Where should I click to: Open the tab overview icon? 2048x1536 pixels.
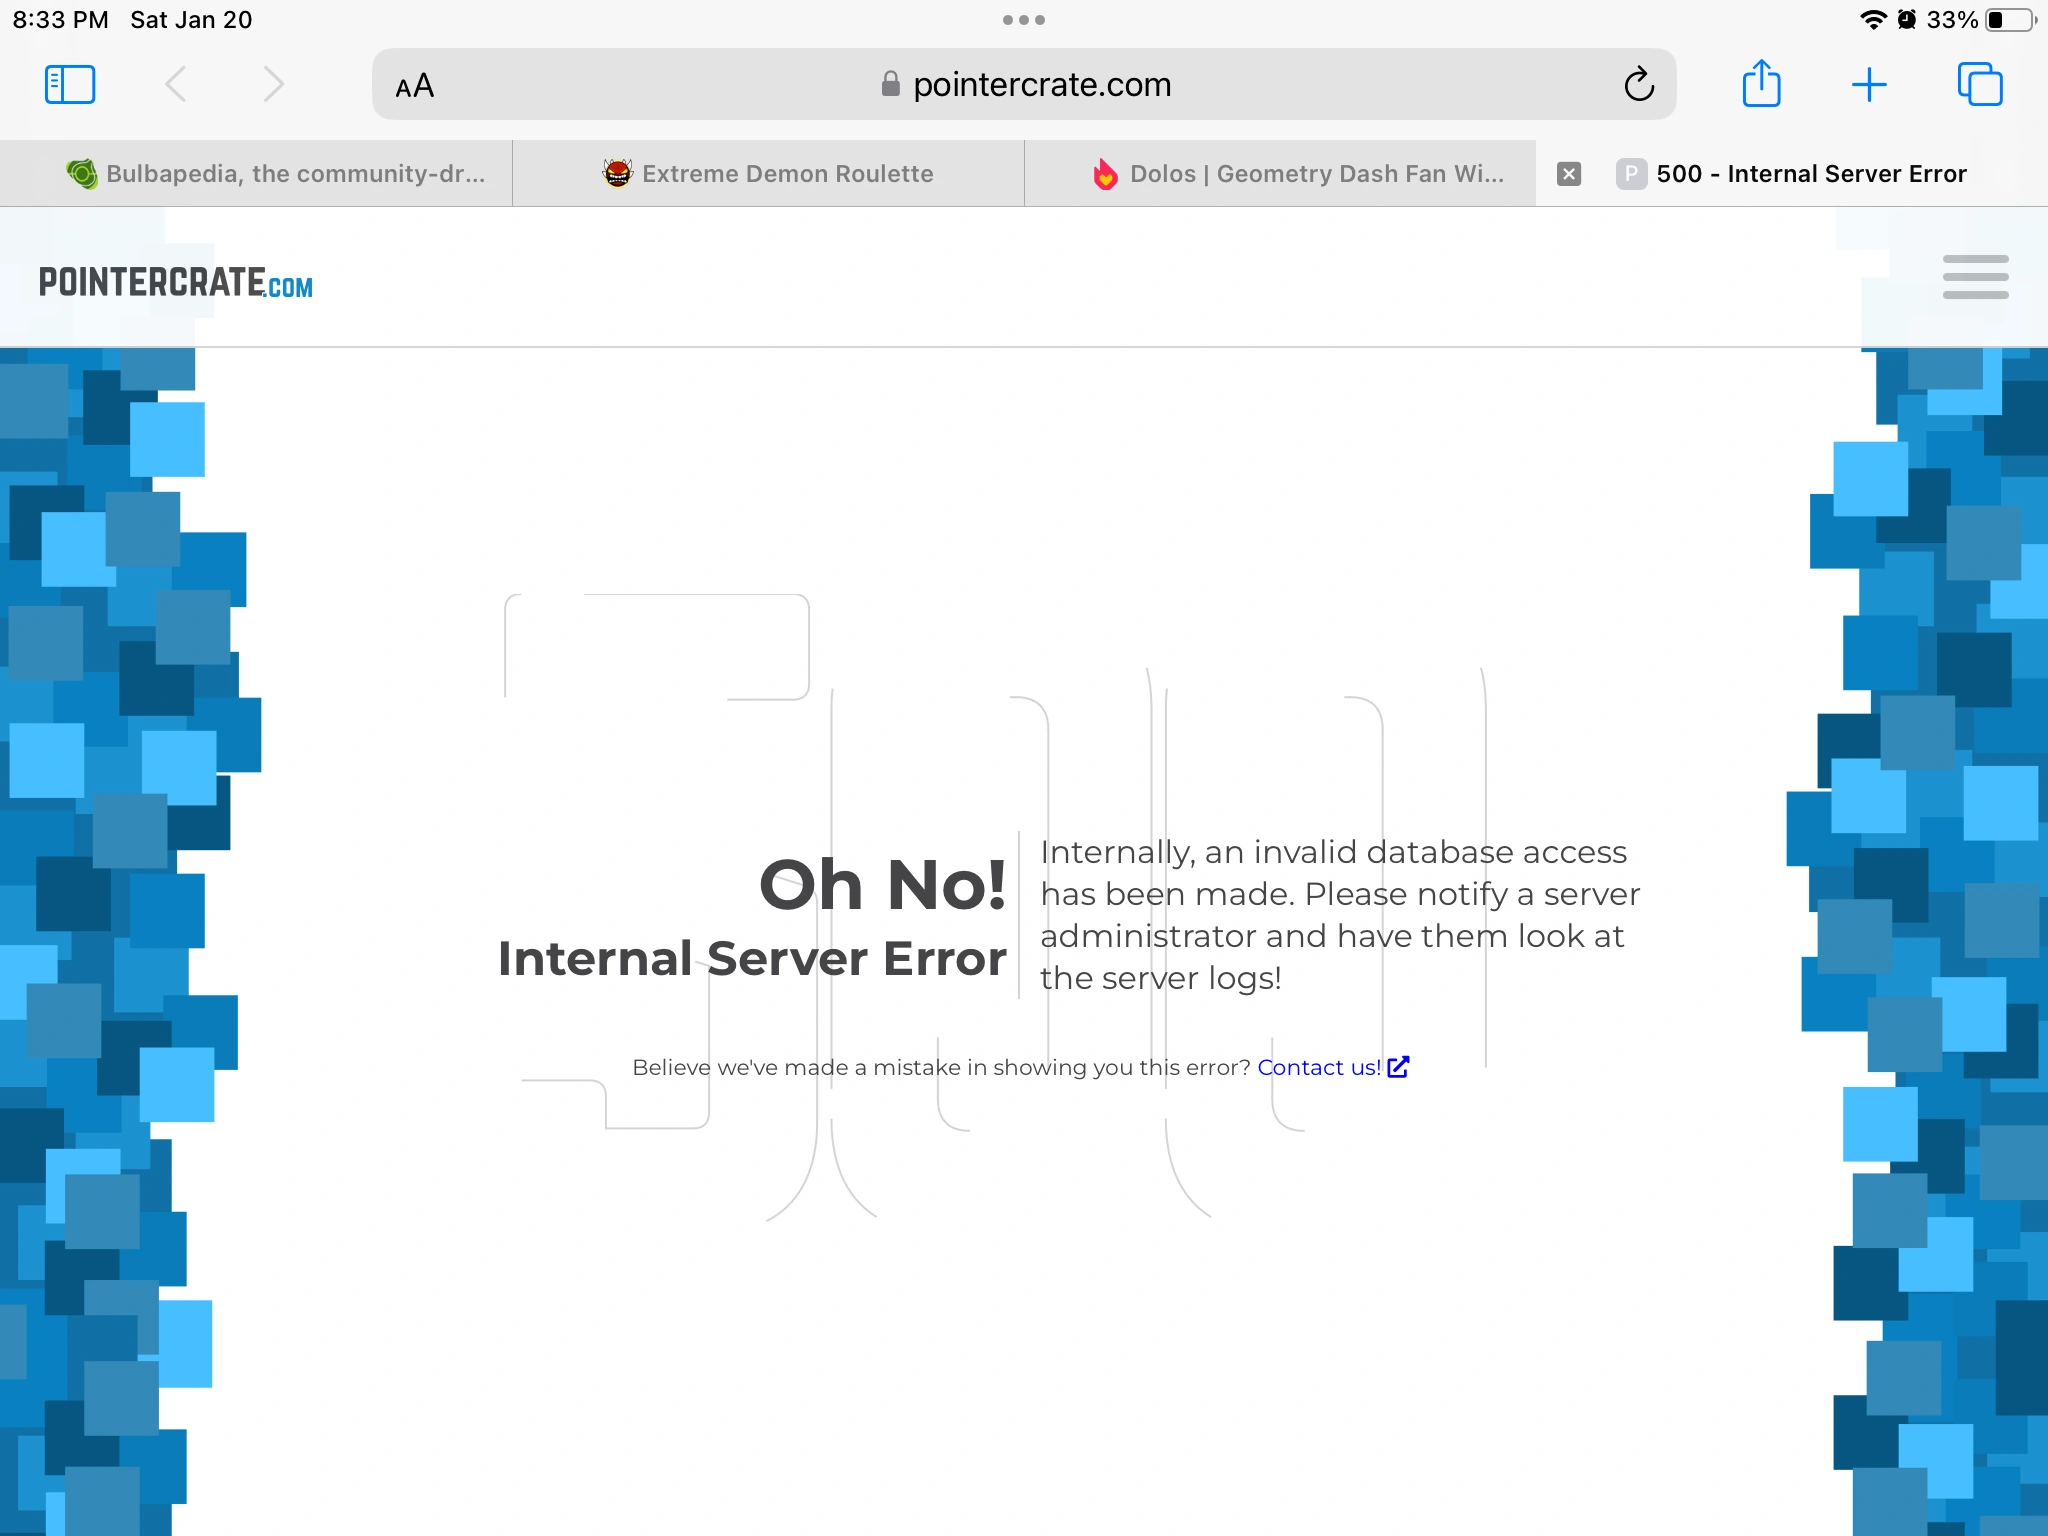pyautogui.click(x=1981, y=84)
